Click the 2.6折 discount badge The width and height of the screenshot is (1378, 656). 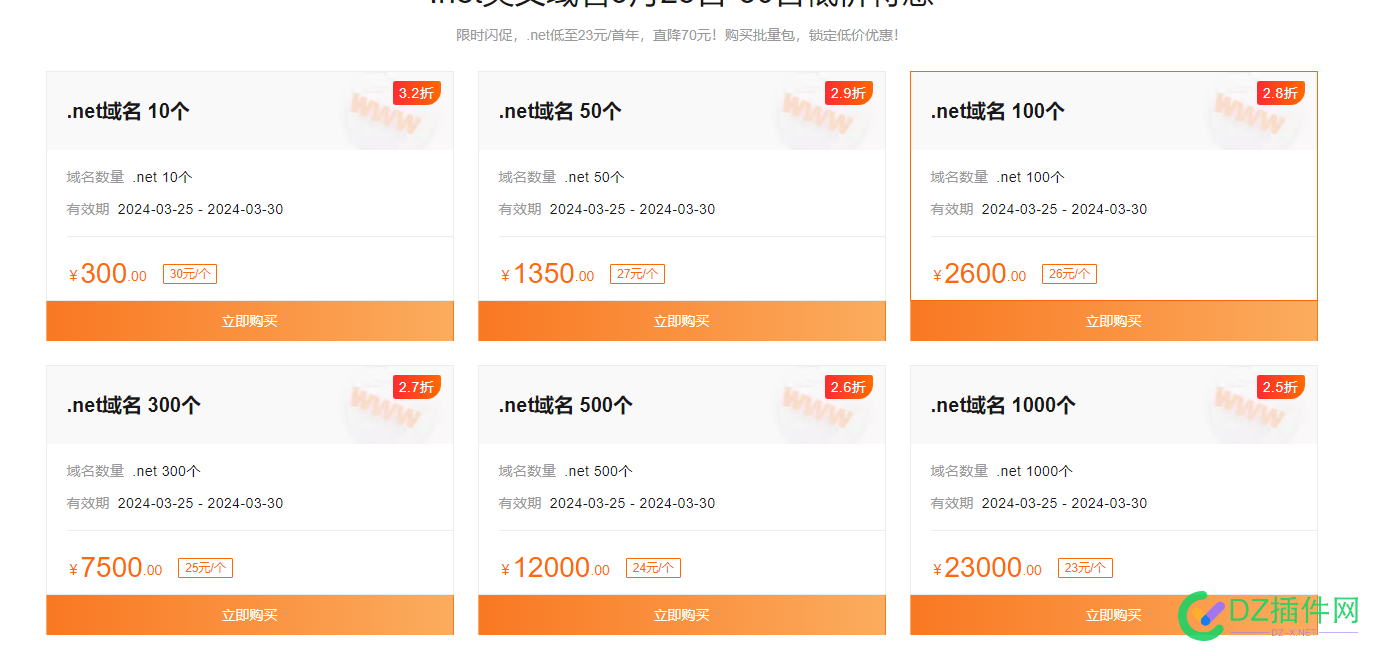(x=848, y=387)
